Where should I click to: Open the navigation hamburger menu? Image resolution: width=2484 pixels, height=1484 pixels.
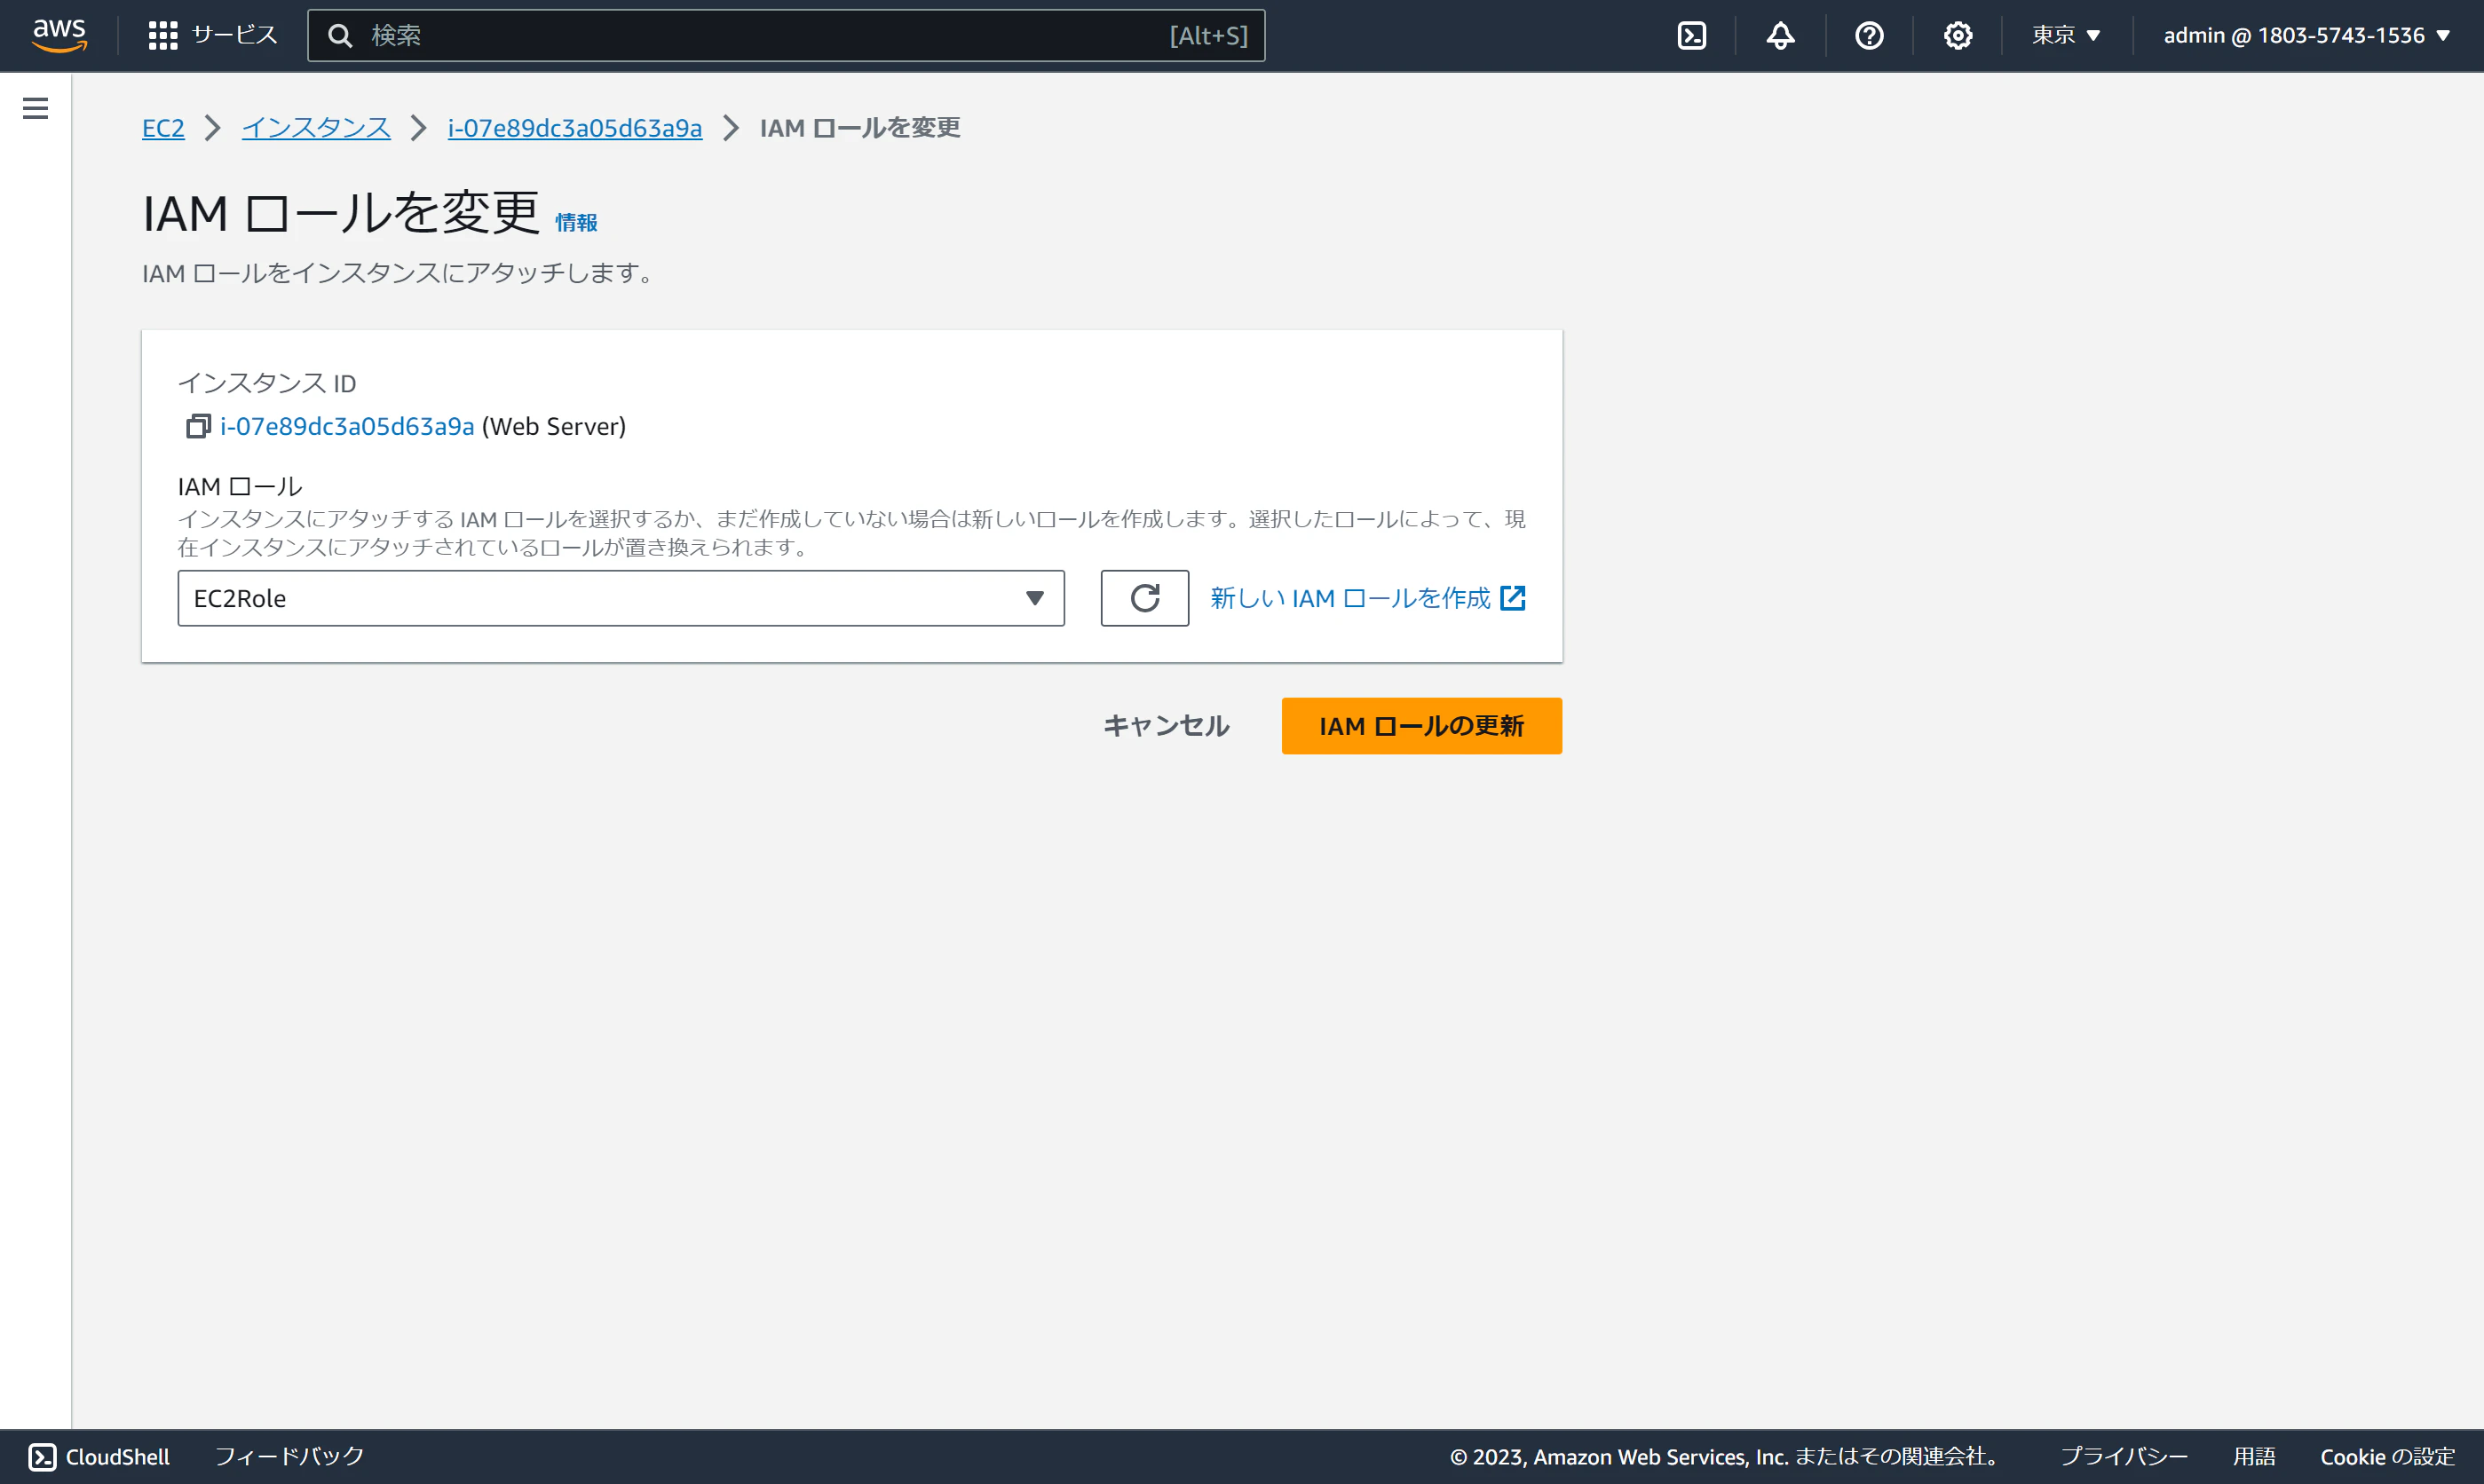tap(35, 108)
